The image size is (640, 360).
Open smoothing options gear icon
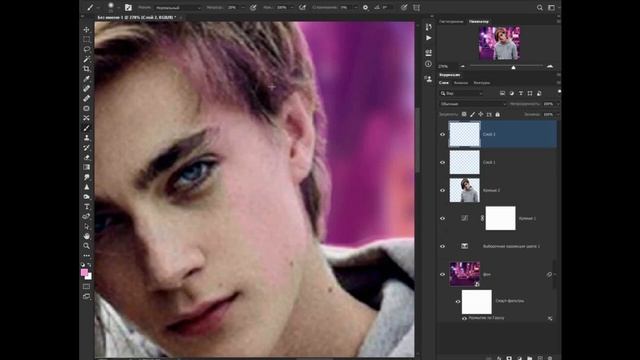[x=365, y=7]
